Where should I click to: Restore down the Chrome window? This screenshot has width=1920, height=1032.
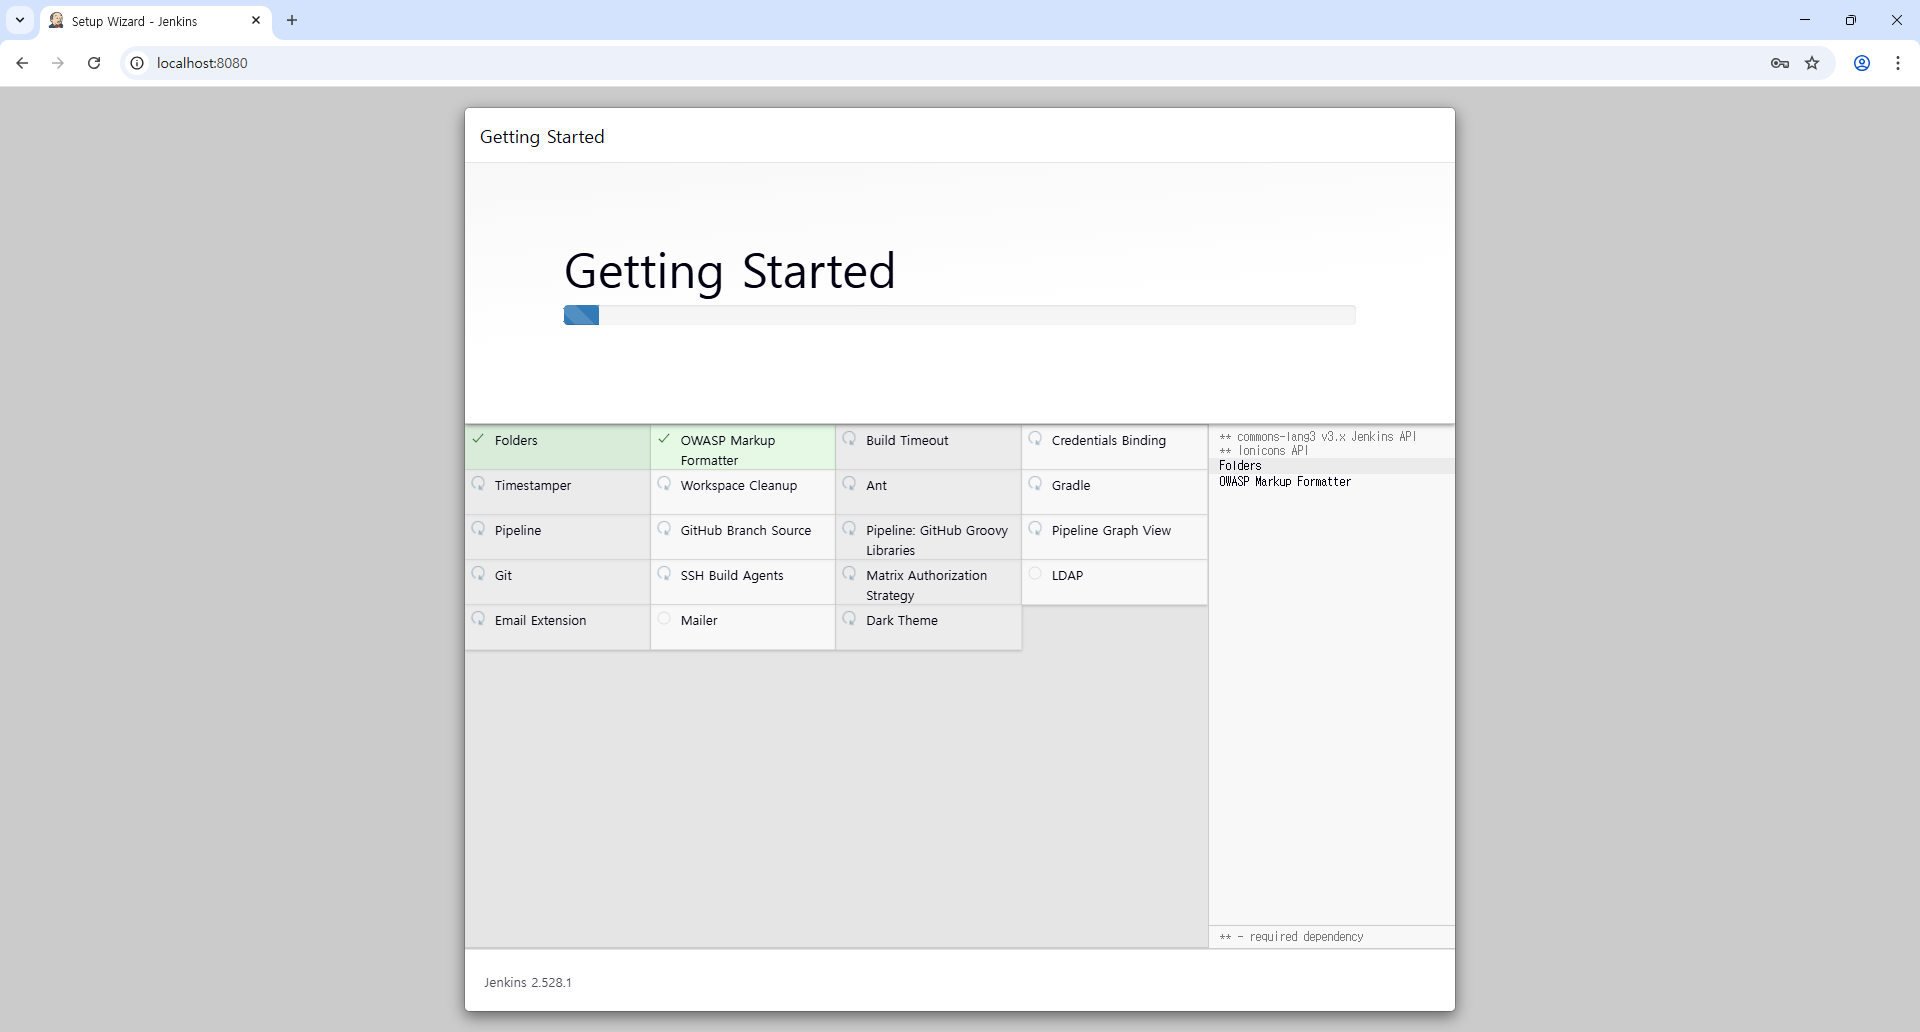[x=1851, y=20]
